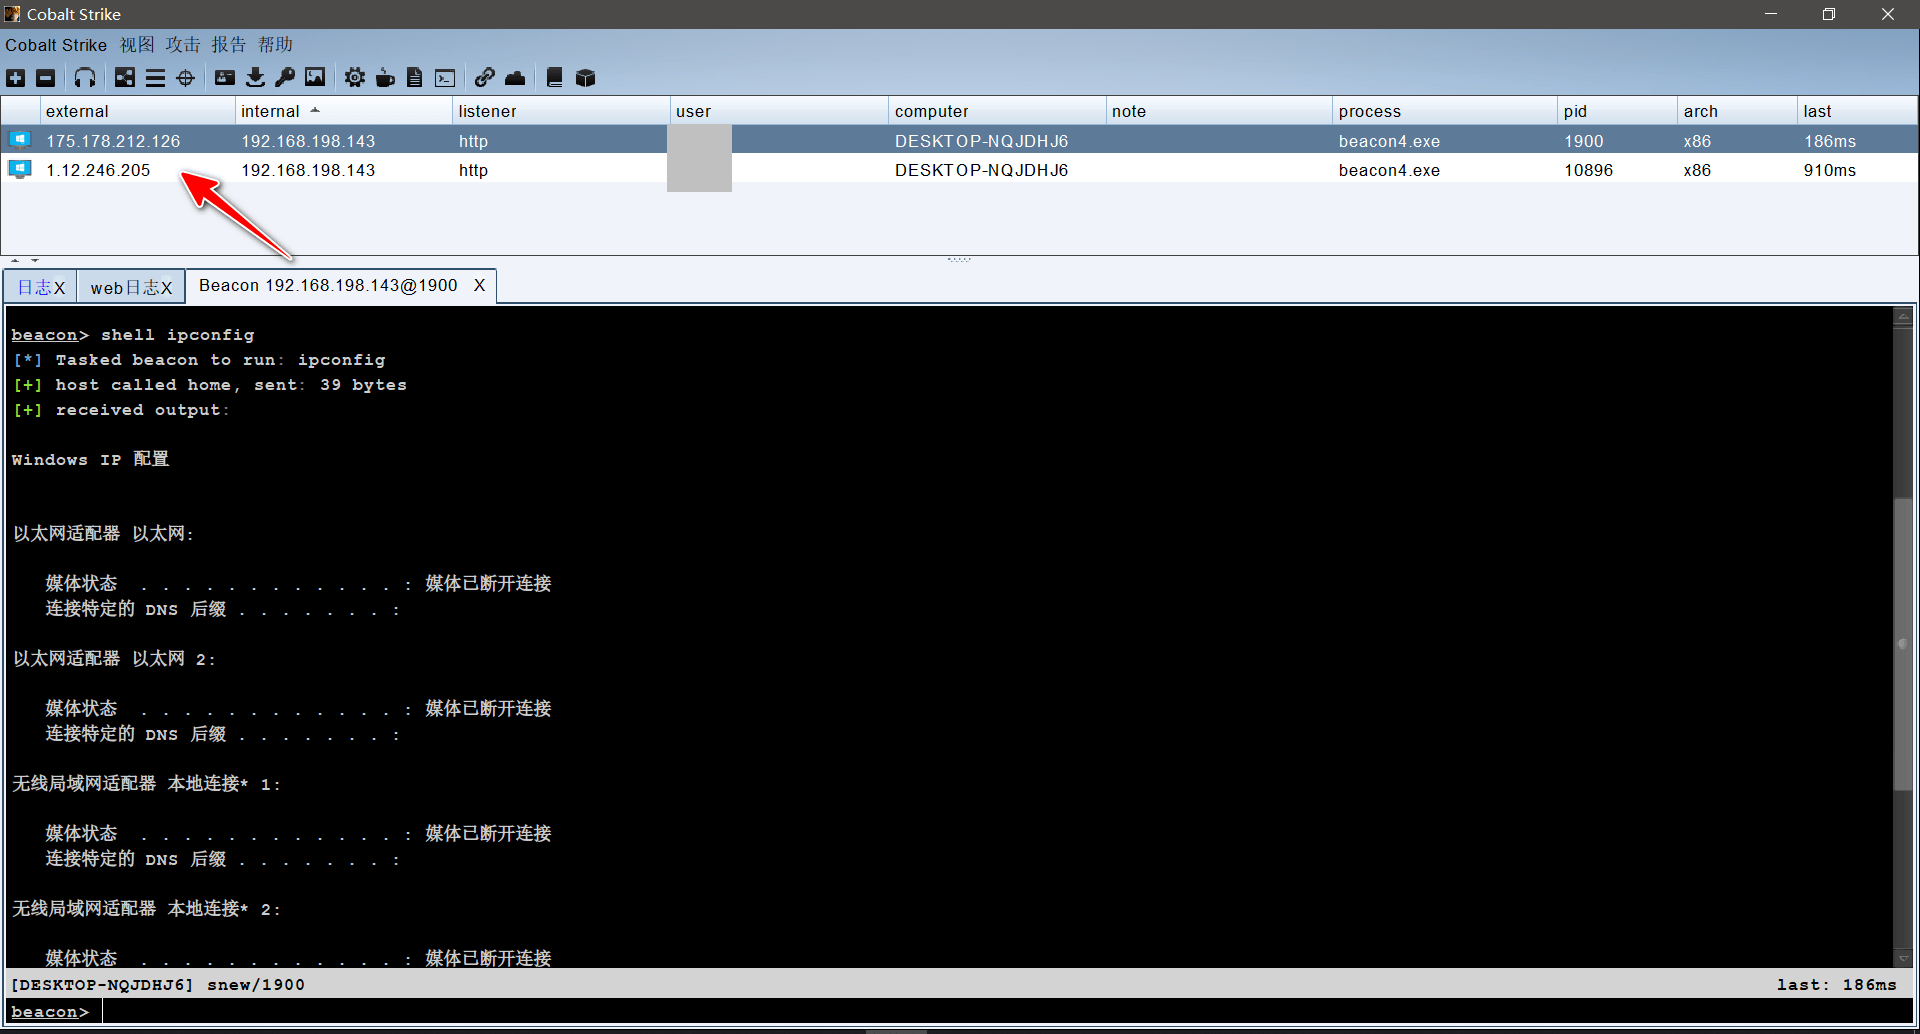Image resolution: width=1920 pixels, height=1034 pixels.
Task: Switch to the pivot graph view icon
Action: (125, 78)
